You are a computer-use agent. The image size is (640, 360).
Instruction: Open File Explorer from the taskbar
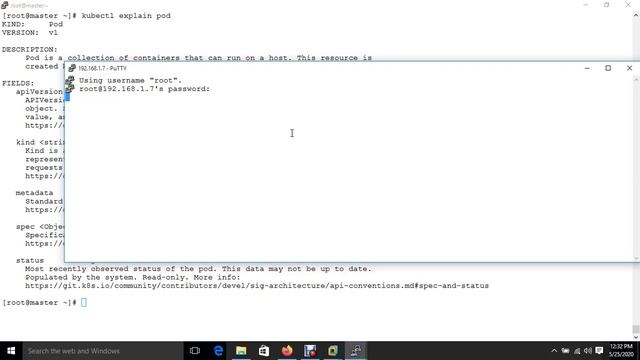tap(241, 351)
